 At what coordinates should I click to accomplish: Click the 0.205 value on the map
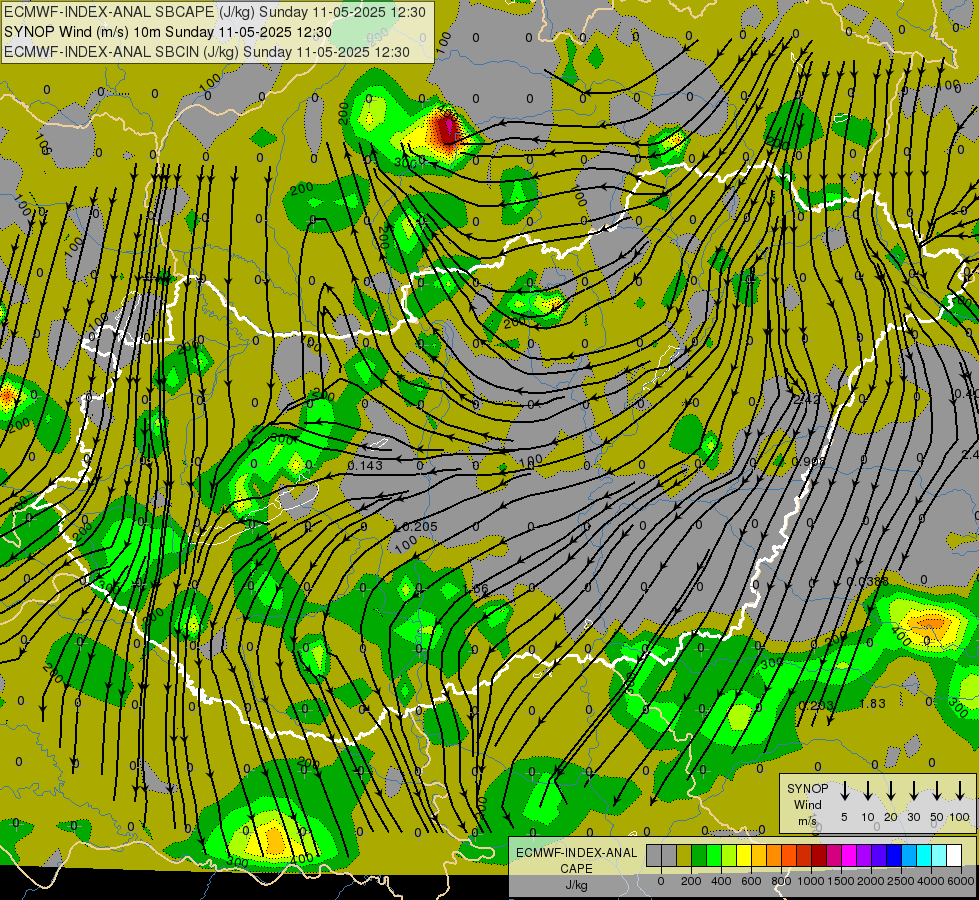(420, 527)
